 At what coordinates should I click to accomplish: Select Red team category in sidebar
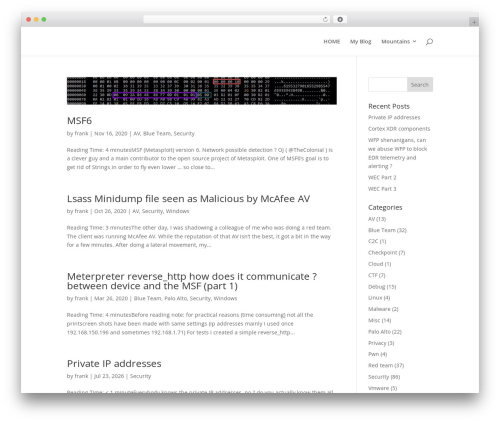pos(381,365)
